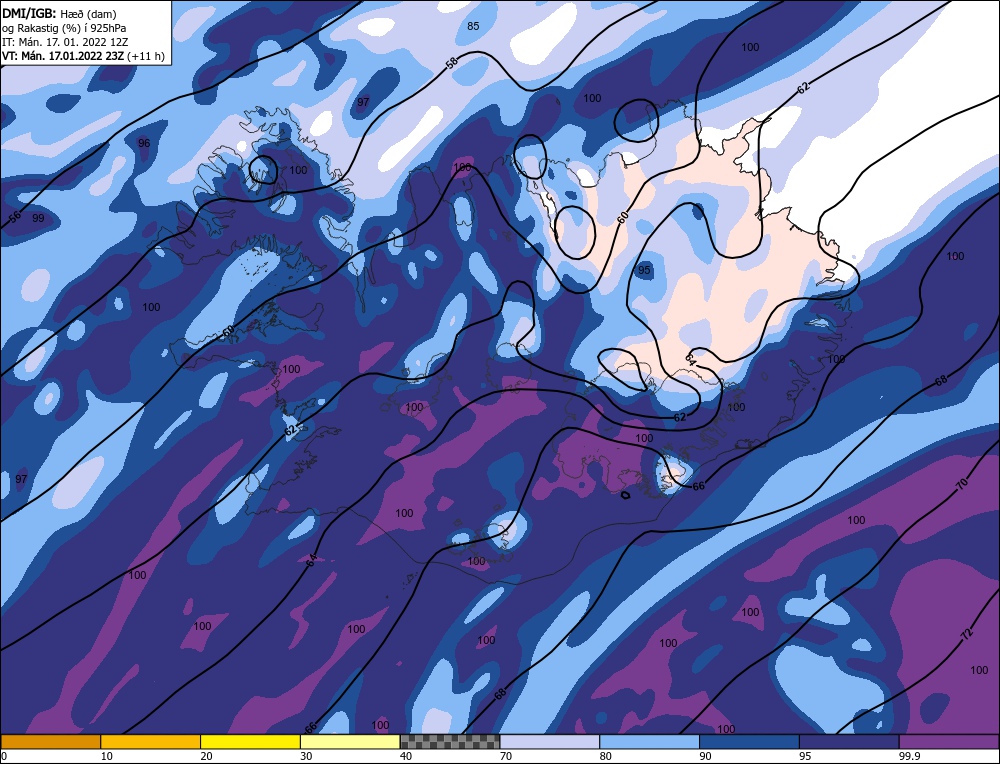Image resolution: width=1000 pixels, height=764 pixels.
Task: Click the medium blue 90–95 legend swatch
Action: click(x=749, y=742)
